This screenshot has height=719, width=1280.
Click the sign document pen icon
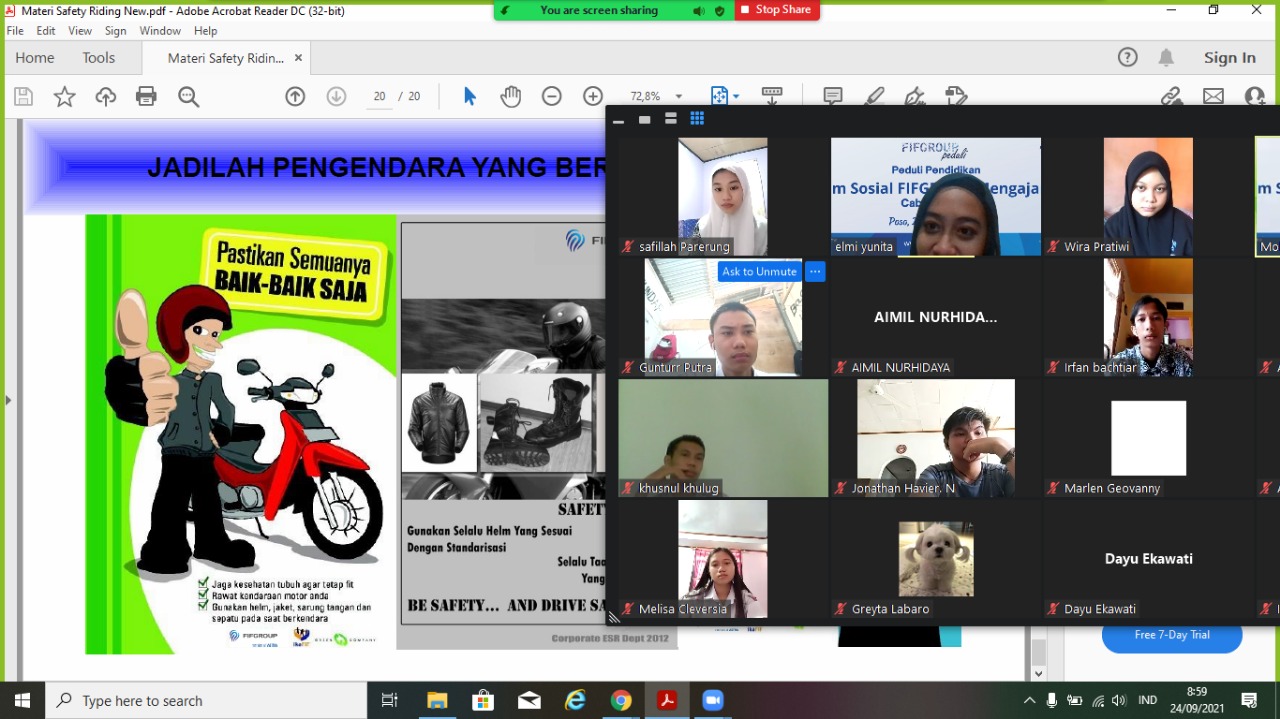pos(914,96)
